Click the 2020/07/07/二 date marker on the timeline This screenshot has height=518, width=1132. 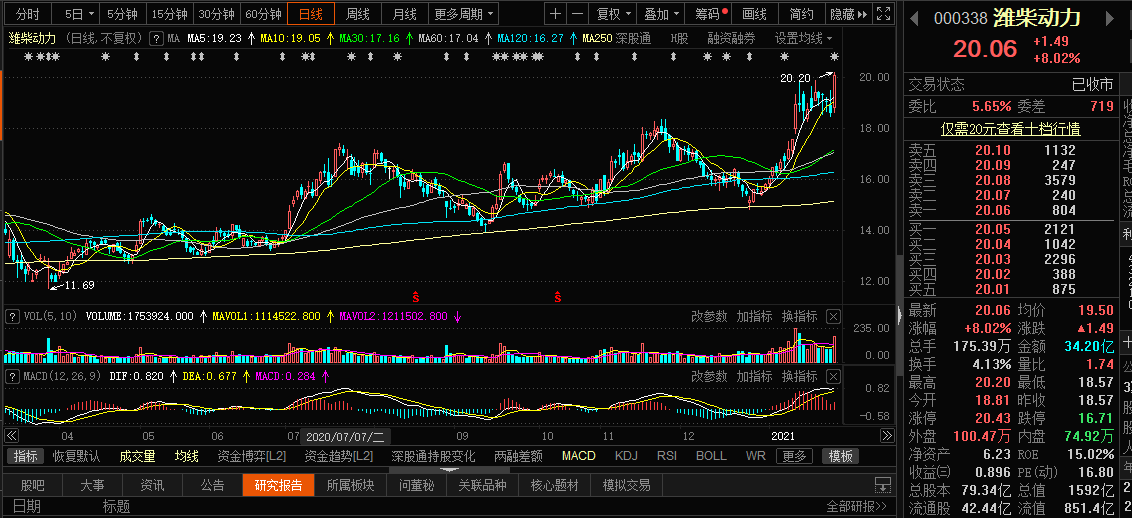coord(346,436)
